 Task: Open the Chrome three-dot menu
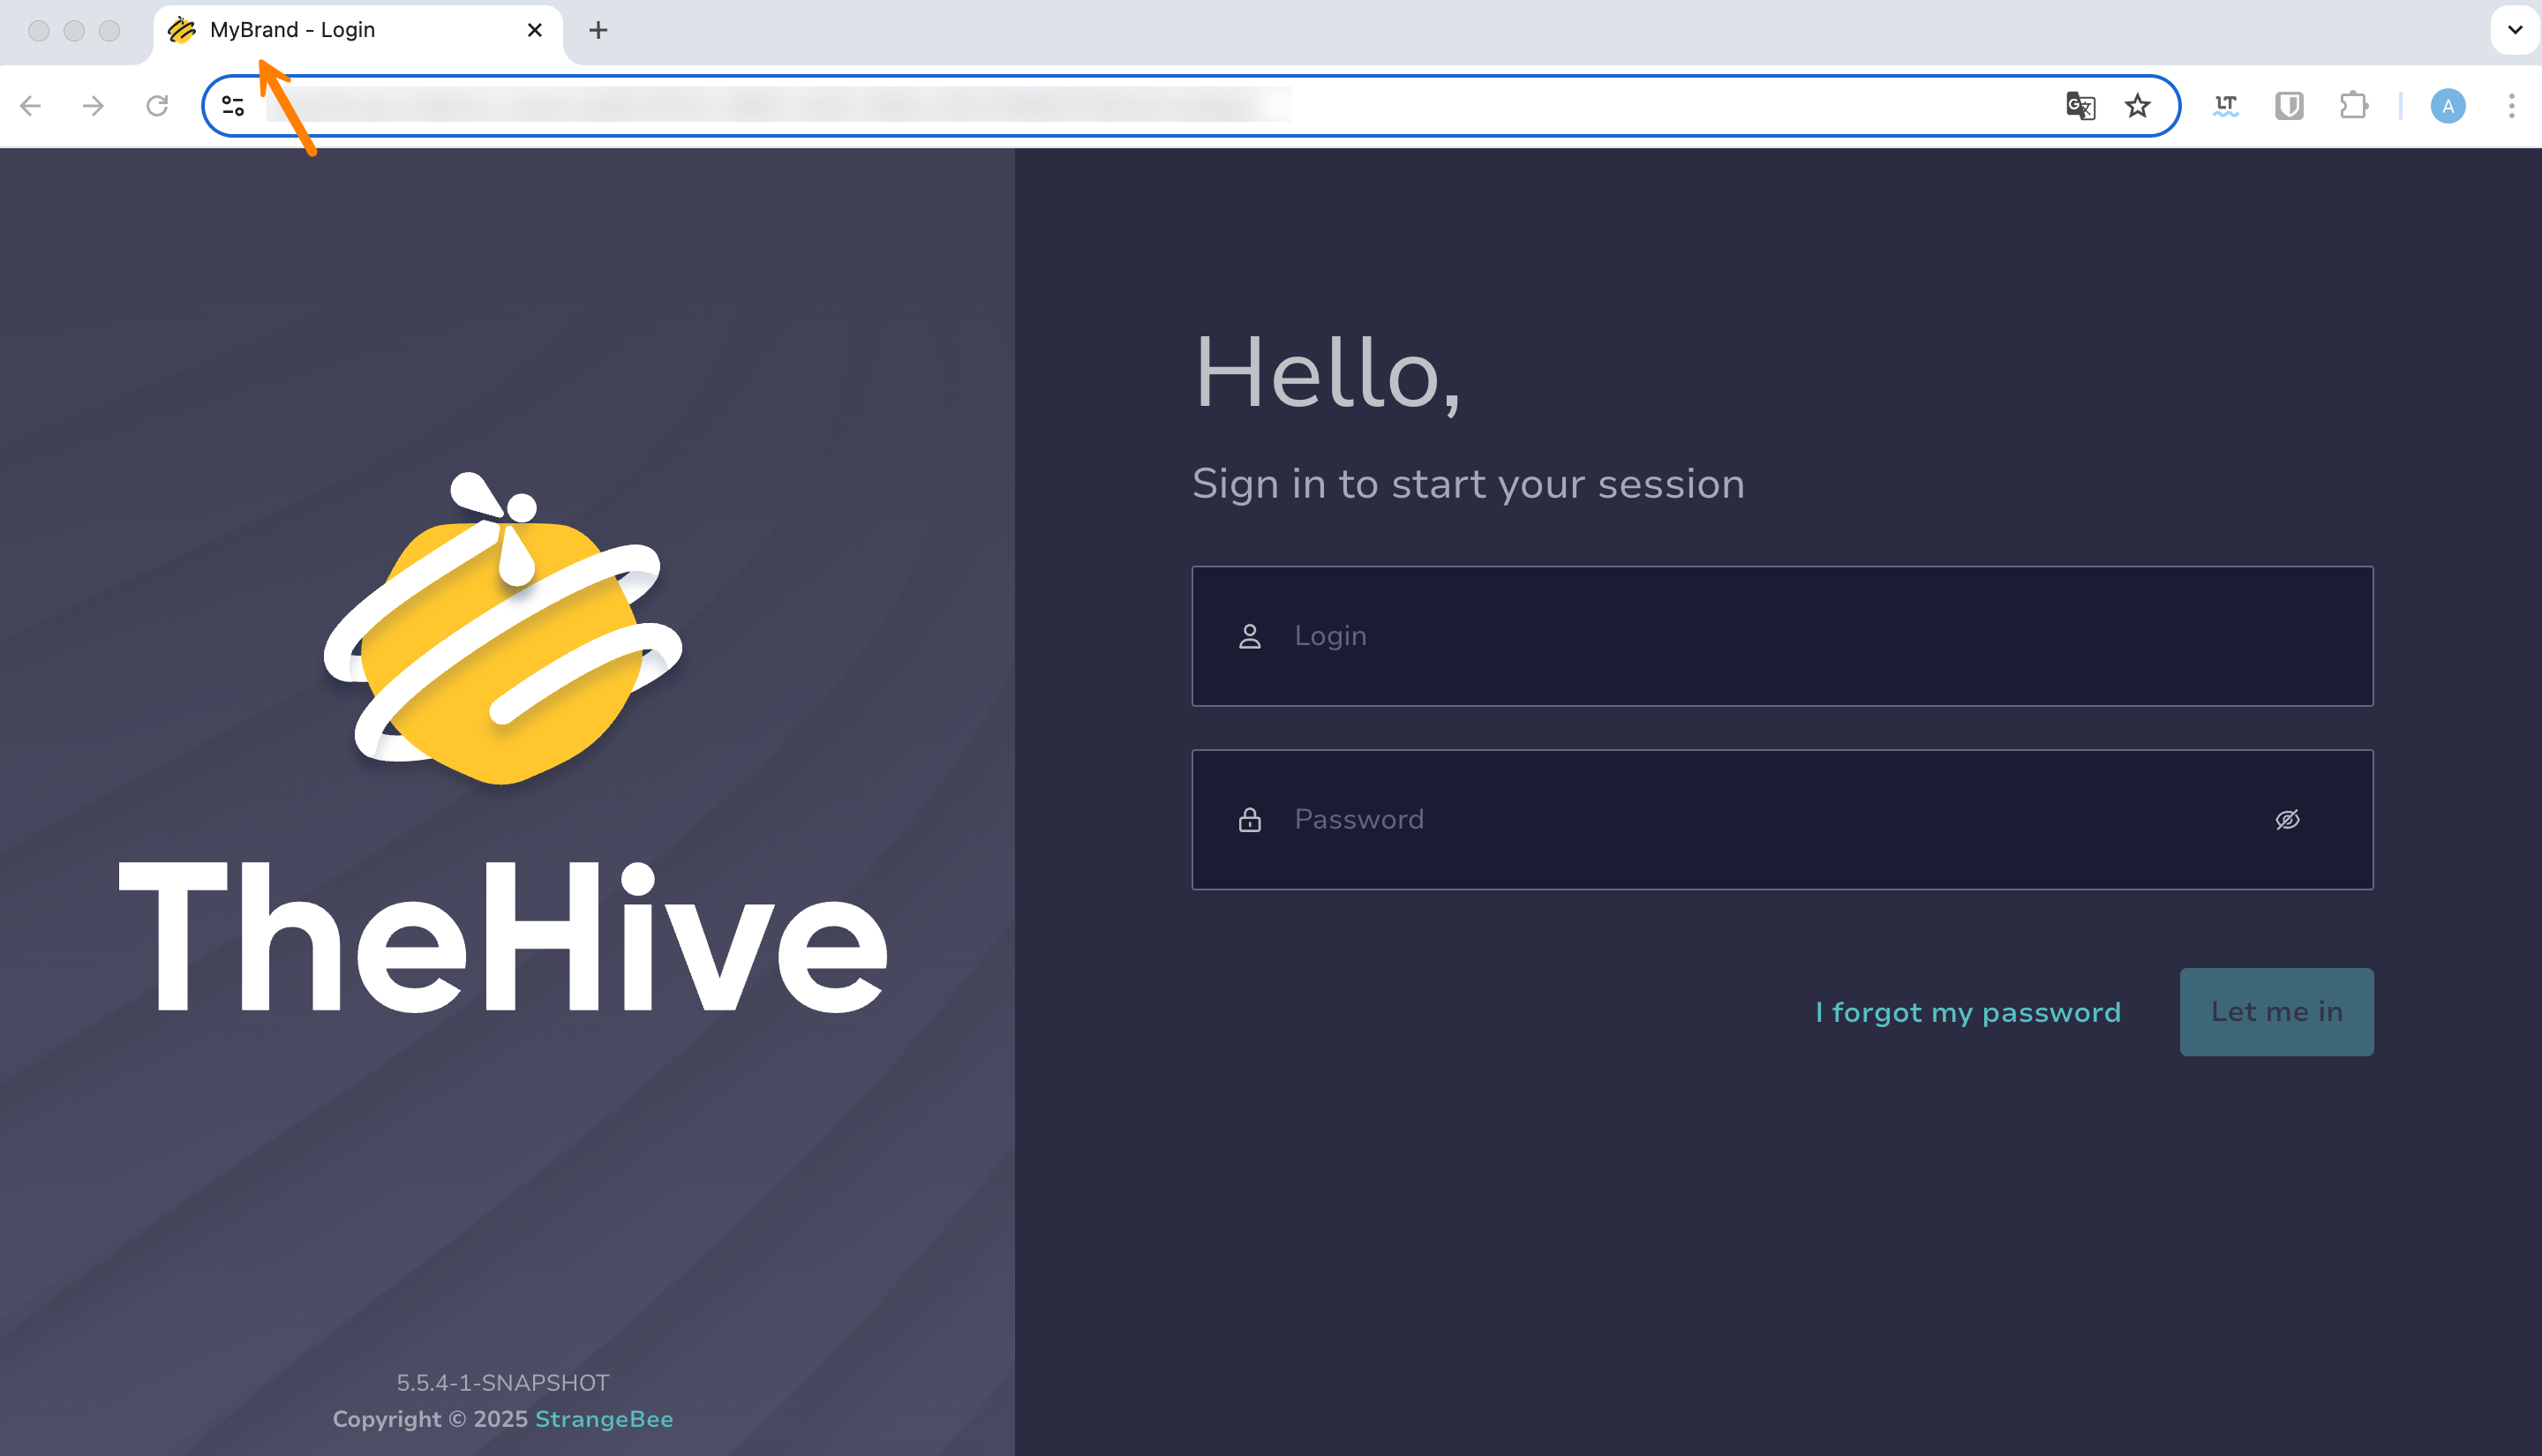(x=2511, y=106)
